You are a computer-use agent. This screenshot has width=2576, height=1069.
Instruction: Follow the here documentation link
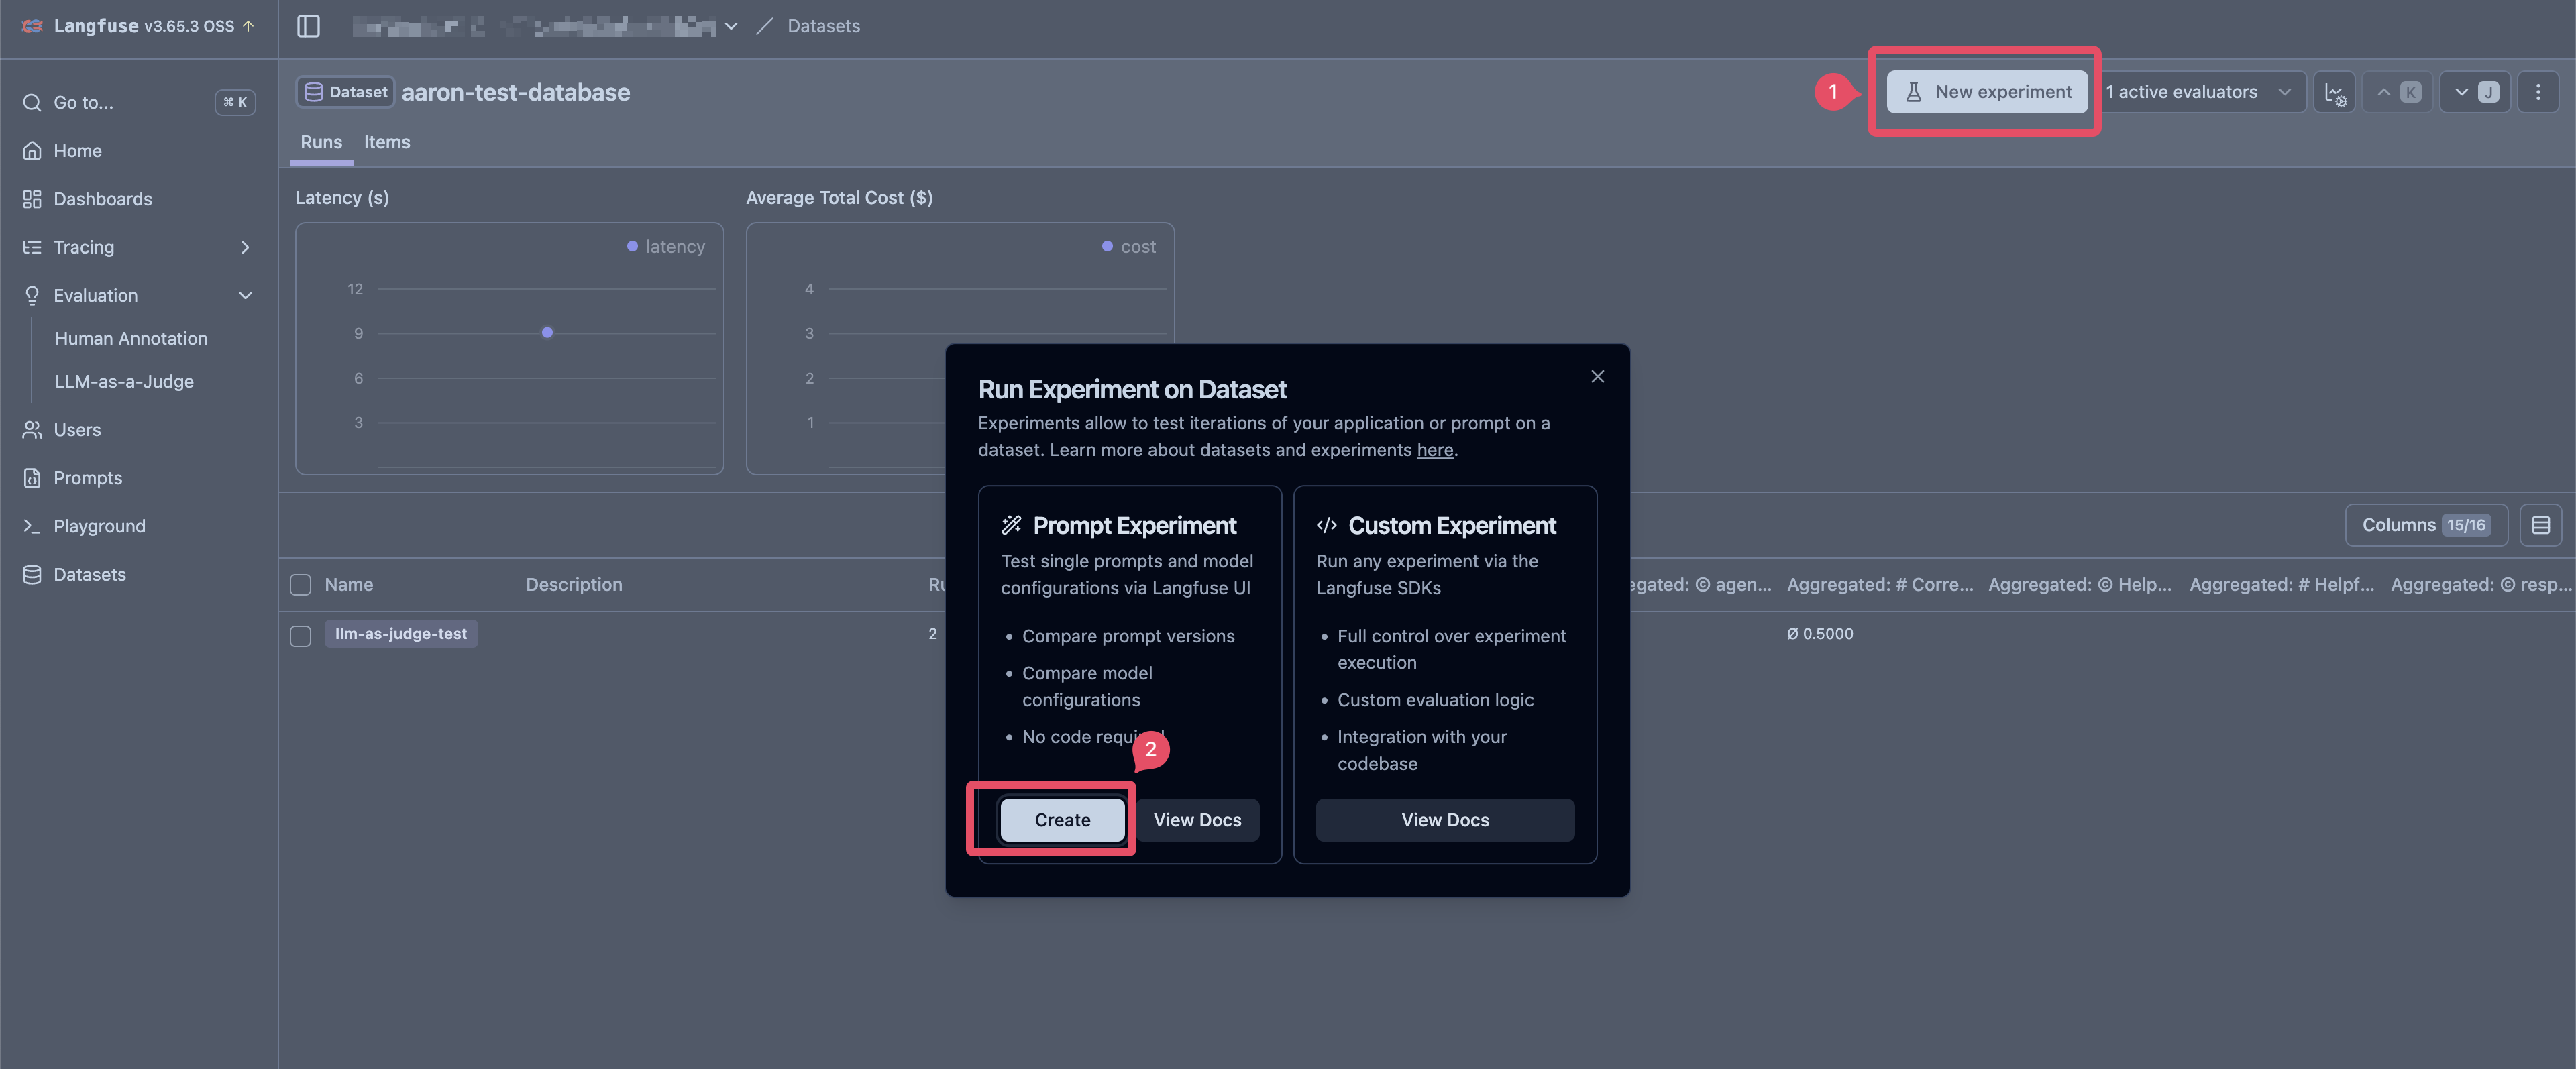(1434, 450)
